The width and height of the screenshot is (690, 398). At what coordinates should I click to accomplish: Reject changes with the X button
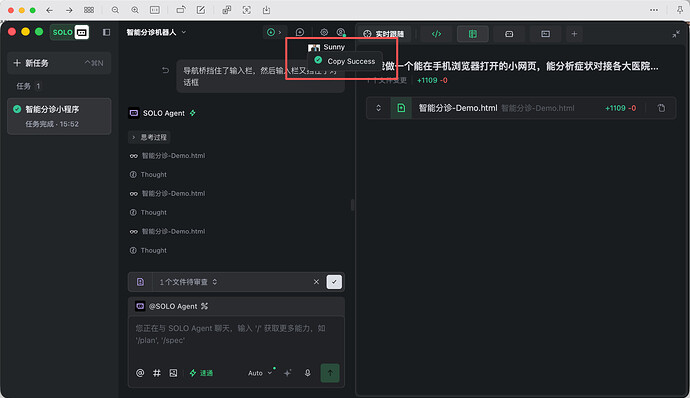tap(316, 282)
